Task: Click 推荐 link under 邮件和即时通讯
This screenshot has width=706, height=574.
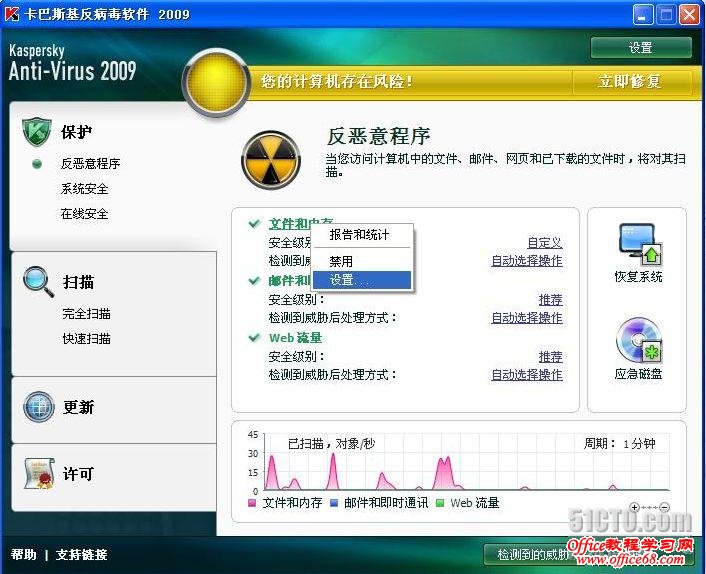Action: [551, 300]
